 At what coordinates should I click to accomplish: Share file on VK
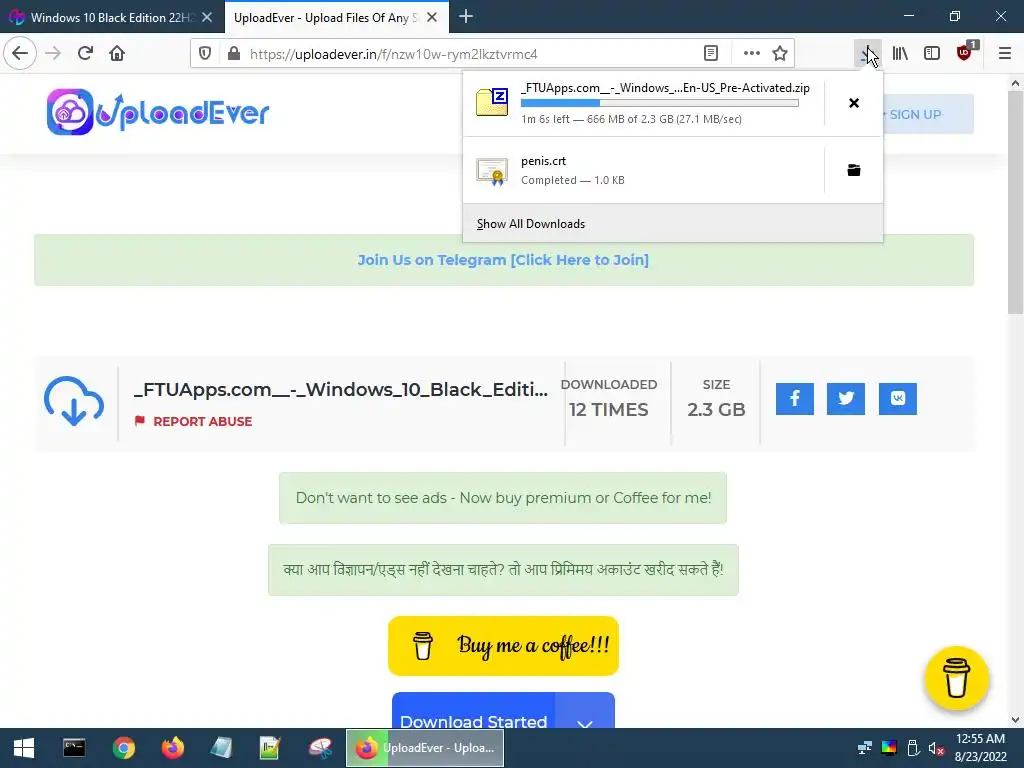point(898,398)
